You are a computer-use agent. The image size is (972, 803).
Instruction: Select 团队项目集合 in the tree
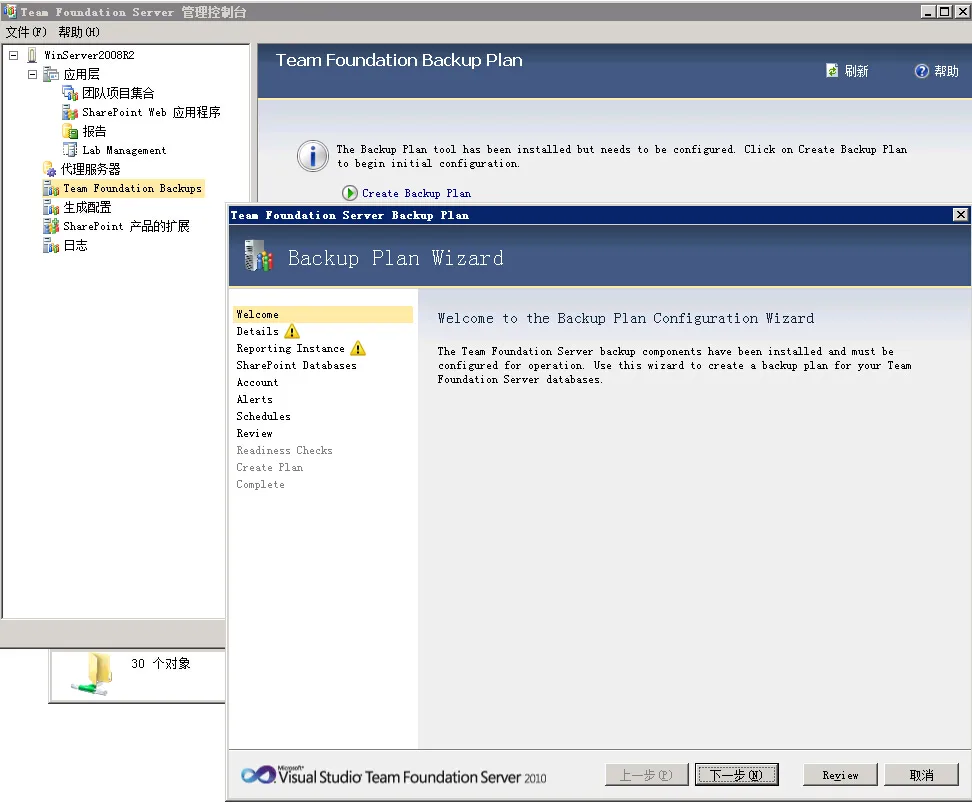pyautogui.click(x=118, y=94)
